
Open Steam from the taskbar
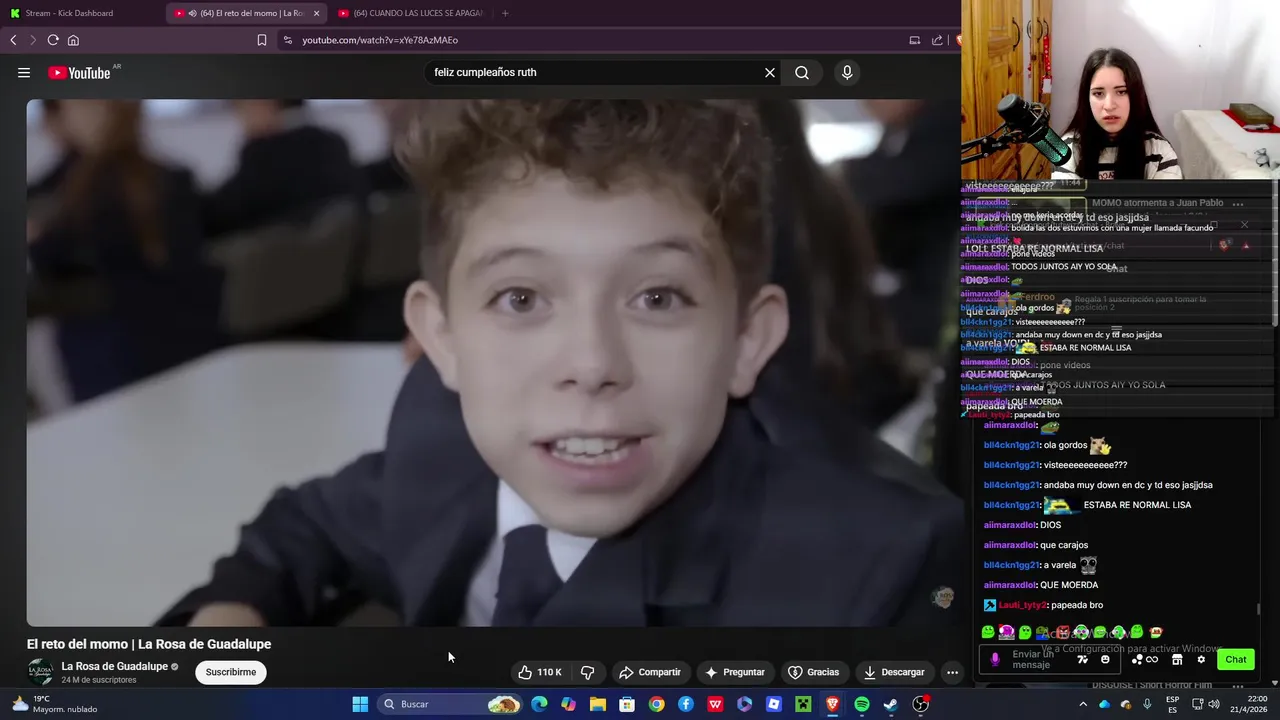(891, 704)
